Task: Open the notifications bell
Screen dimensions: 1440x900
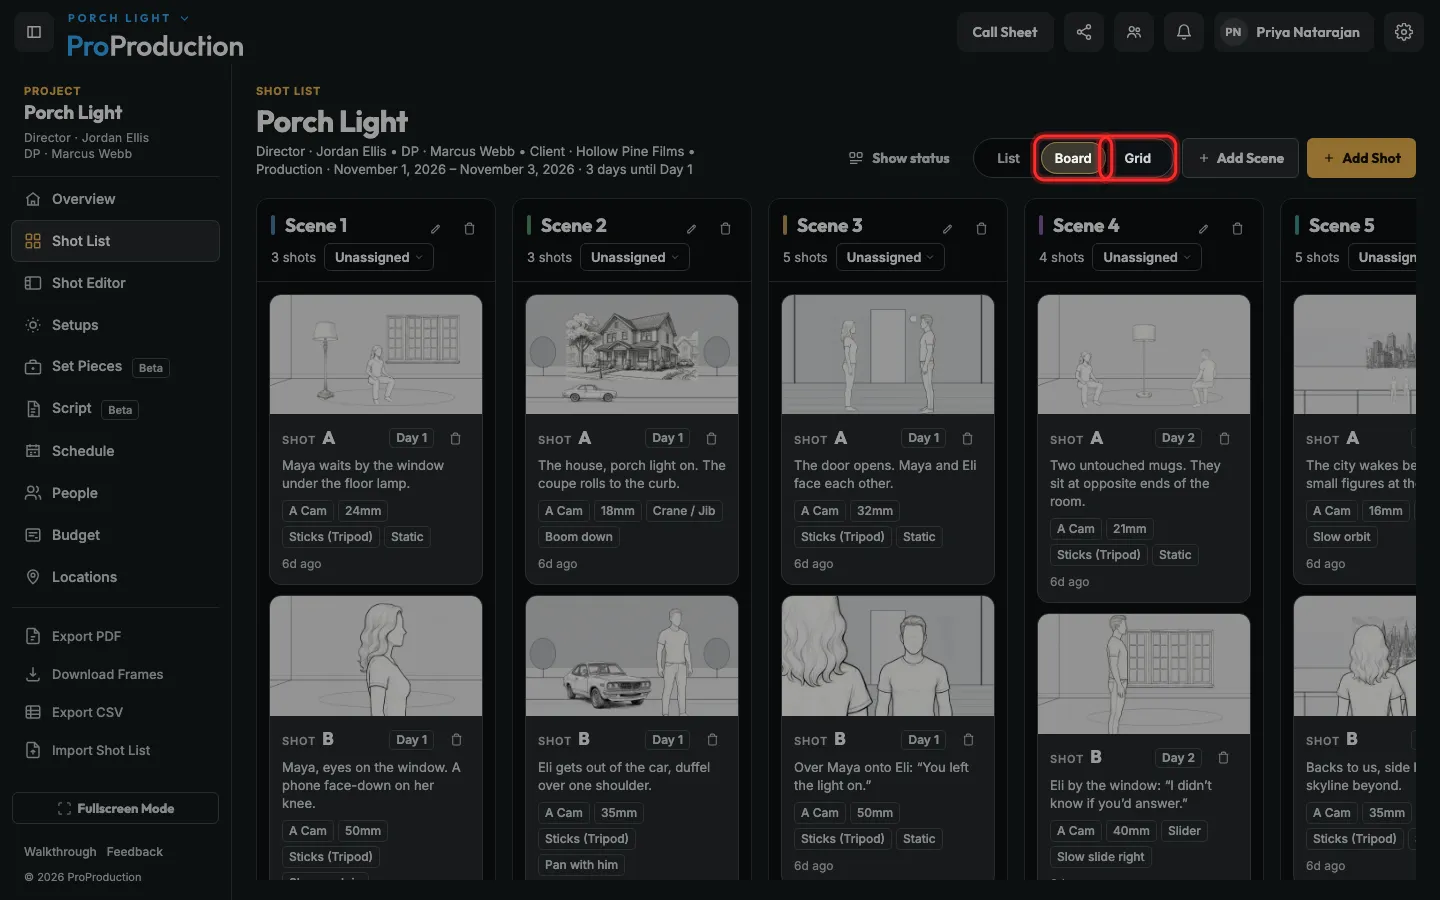Action: pos(1184,32)
